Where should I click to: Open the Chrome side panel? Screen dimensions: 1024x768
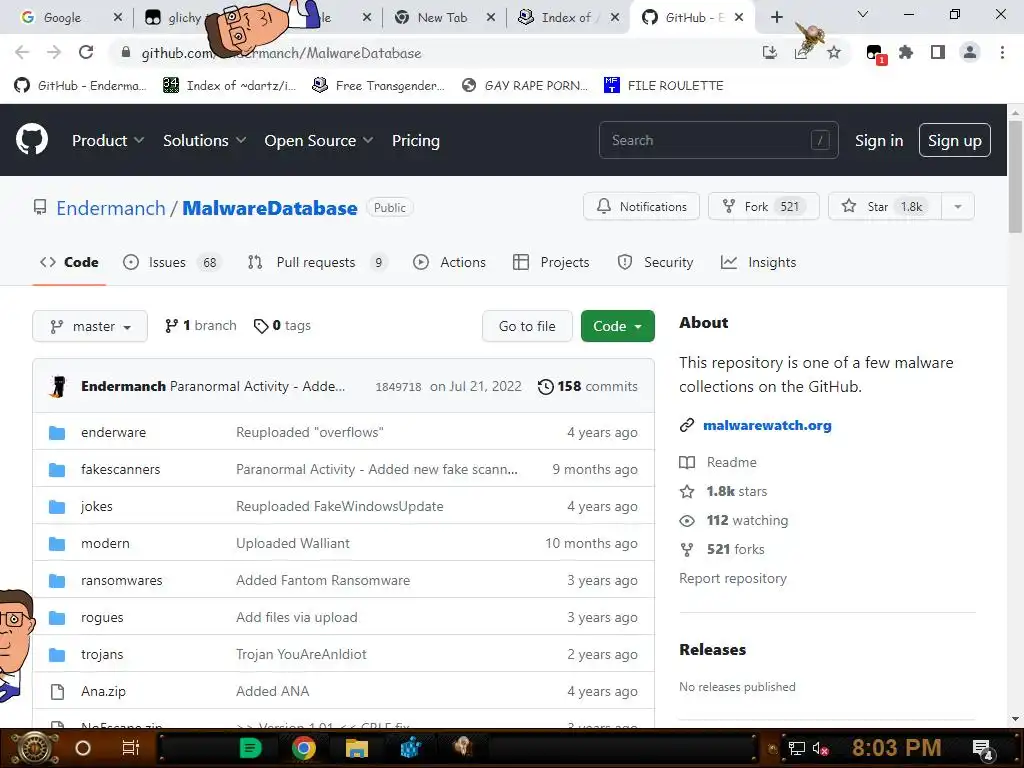click(x=938, y=52)
